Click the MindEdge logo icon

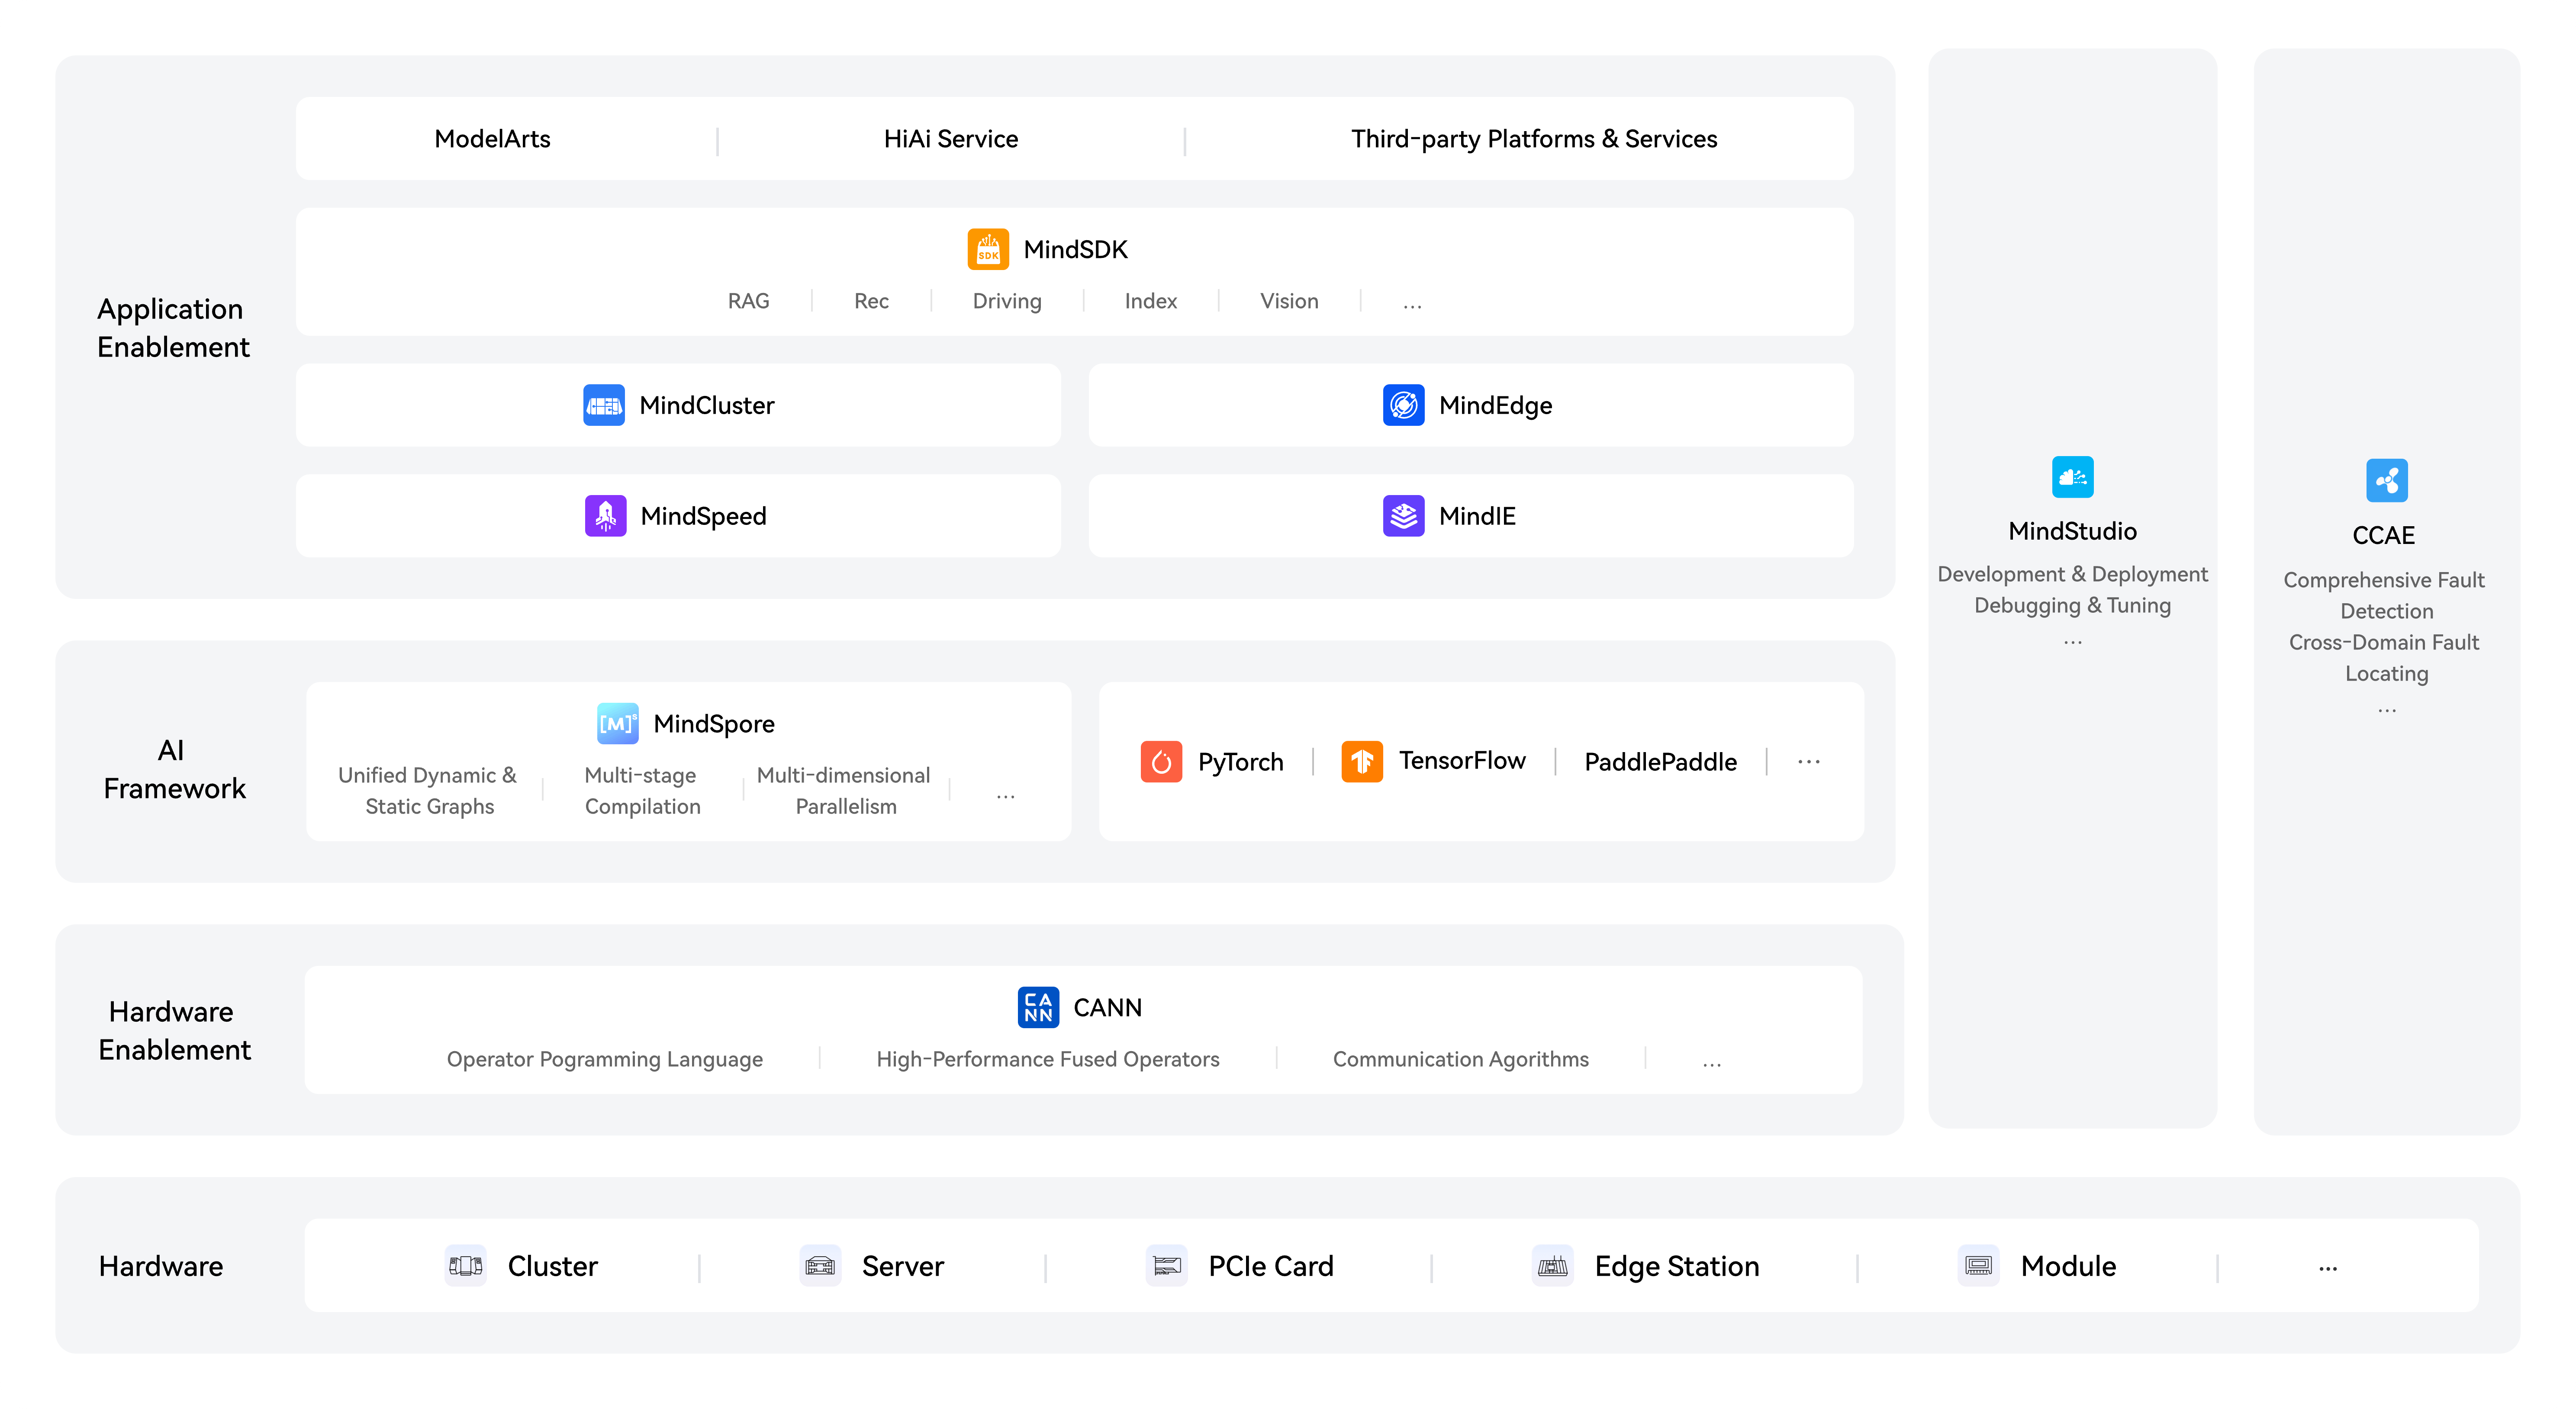click(x=1403, y=405)
